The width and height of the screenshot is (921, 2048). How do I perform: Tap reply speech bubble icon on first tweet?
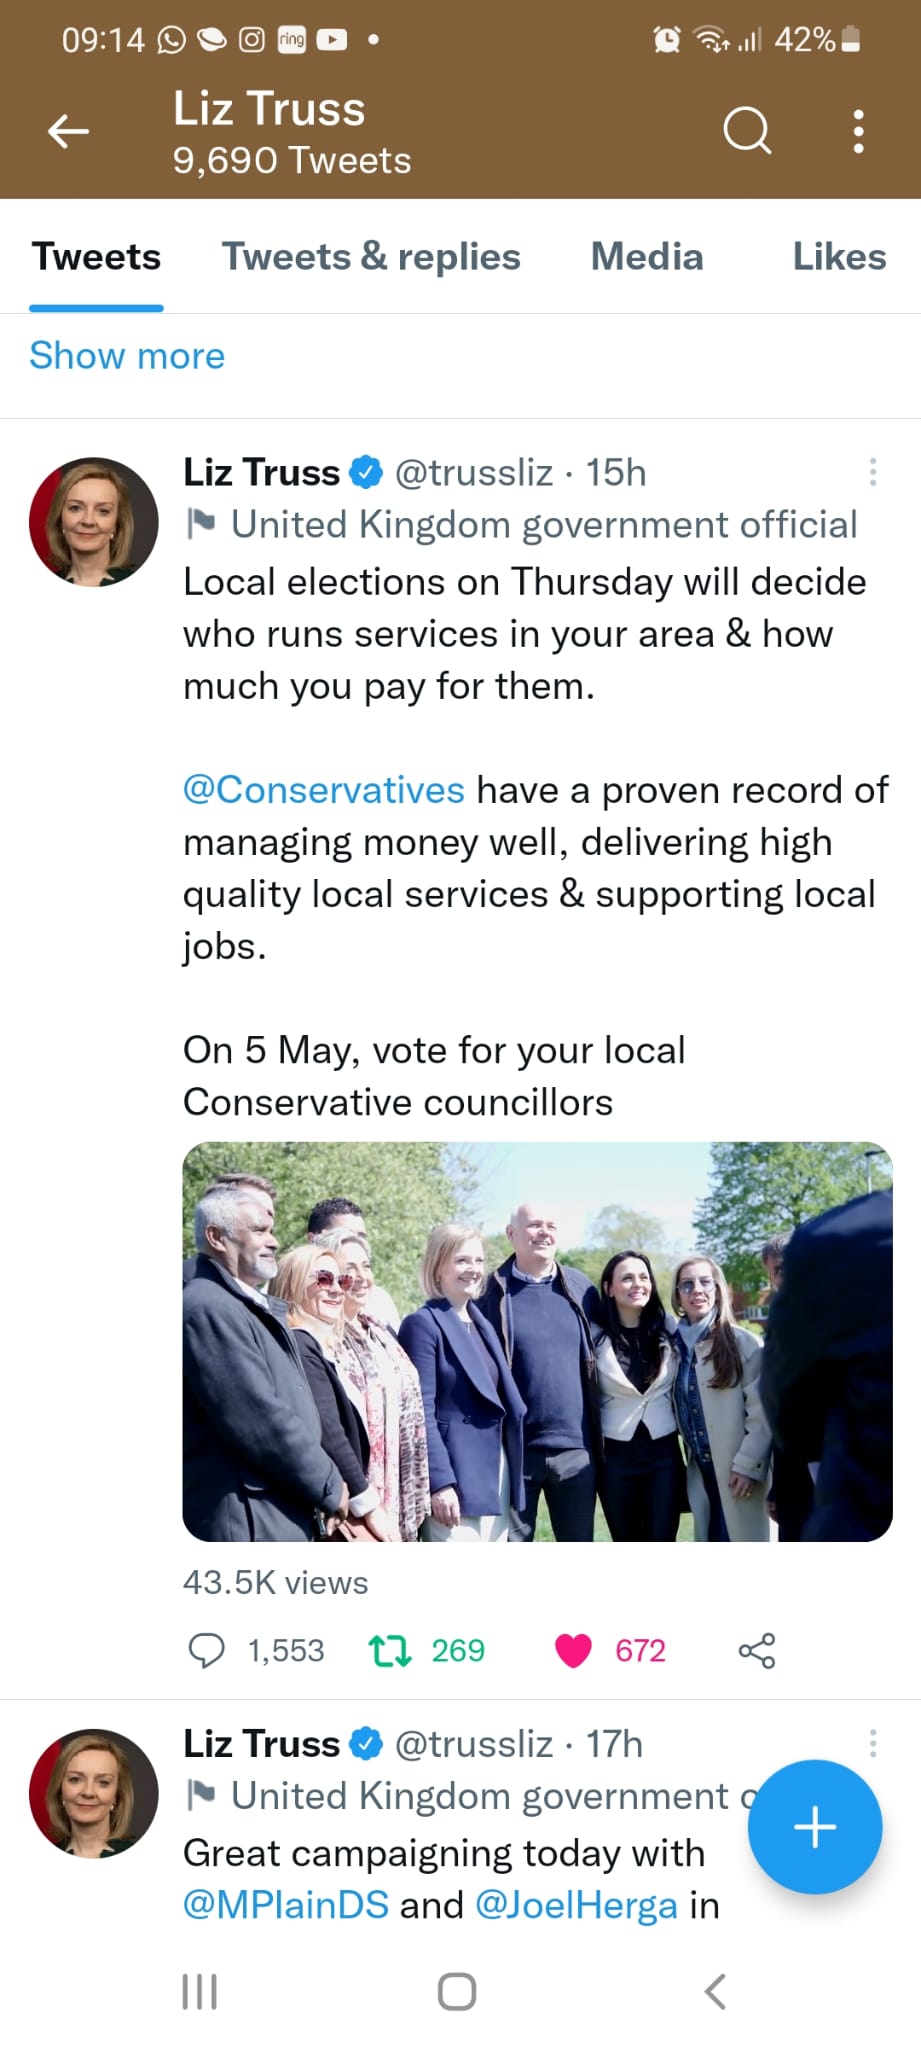pyautogui.click(x=206, y=1650)
